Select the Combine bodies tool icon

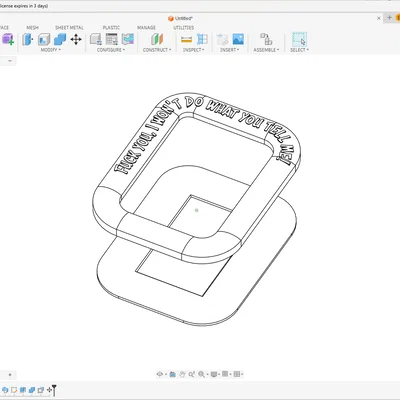(x=60, y=39)
